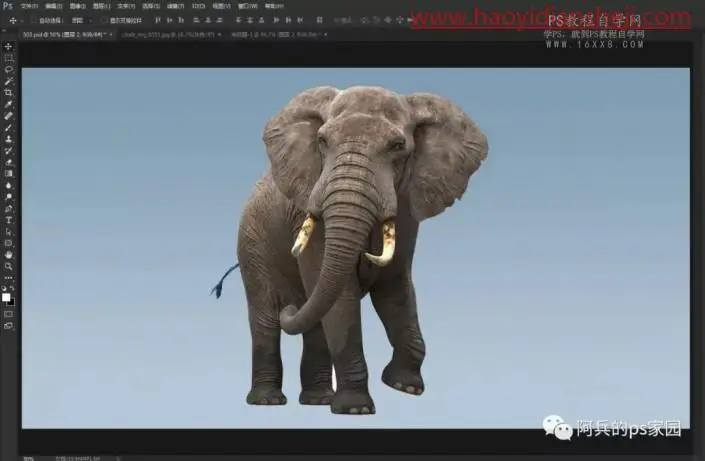The image size is (705, 461).
Task: Click the zoom percentage field in status bar
Action: point(28,458)
